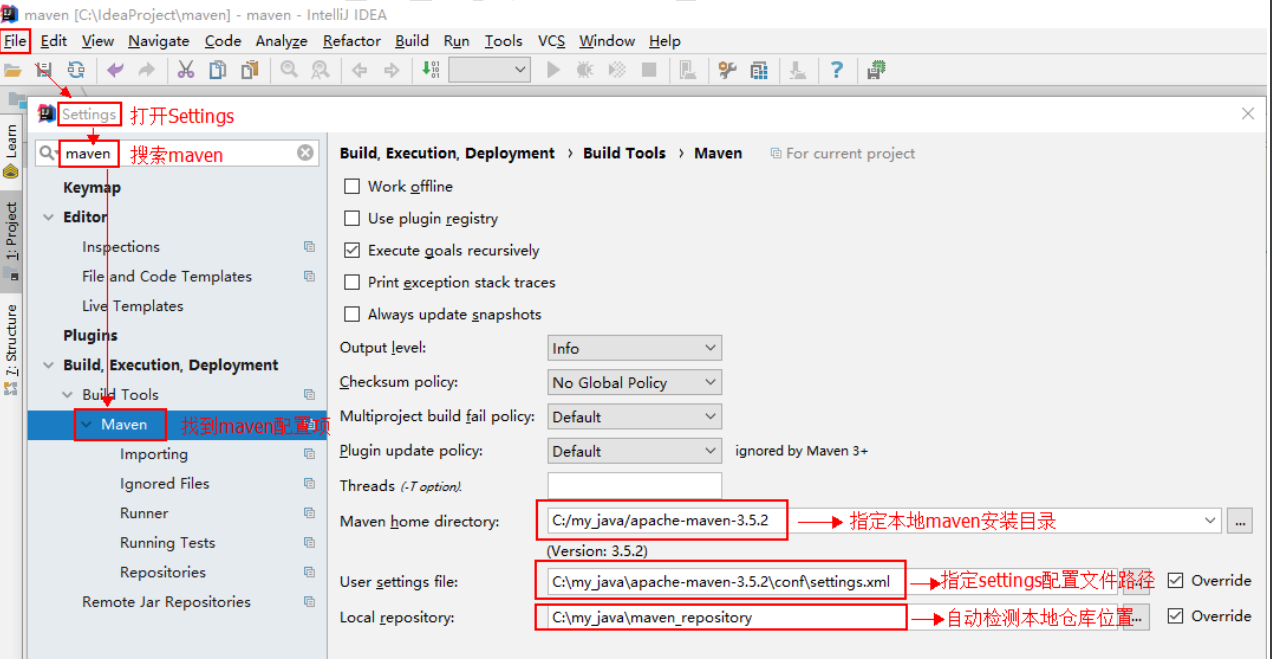The height and width of the screenshot is (659, 1272).
Task: Click the Open folder toolbar icon
Action: (12, 70)
